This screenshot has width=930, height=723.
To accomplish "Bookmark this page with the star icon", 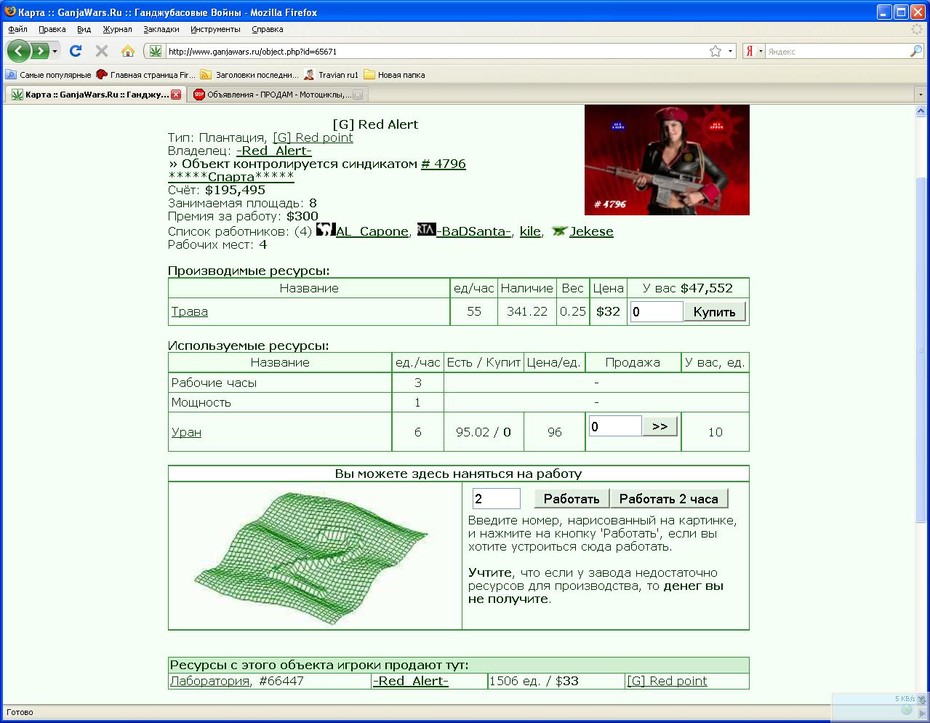I will pyautogui.click(x=715, y=52).
